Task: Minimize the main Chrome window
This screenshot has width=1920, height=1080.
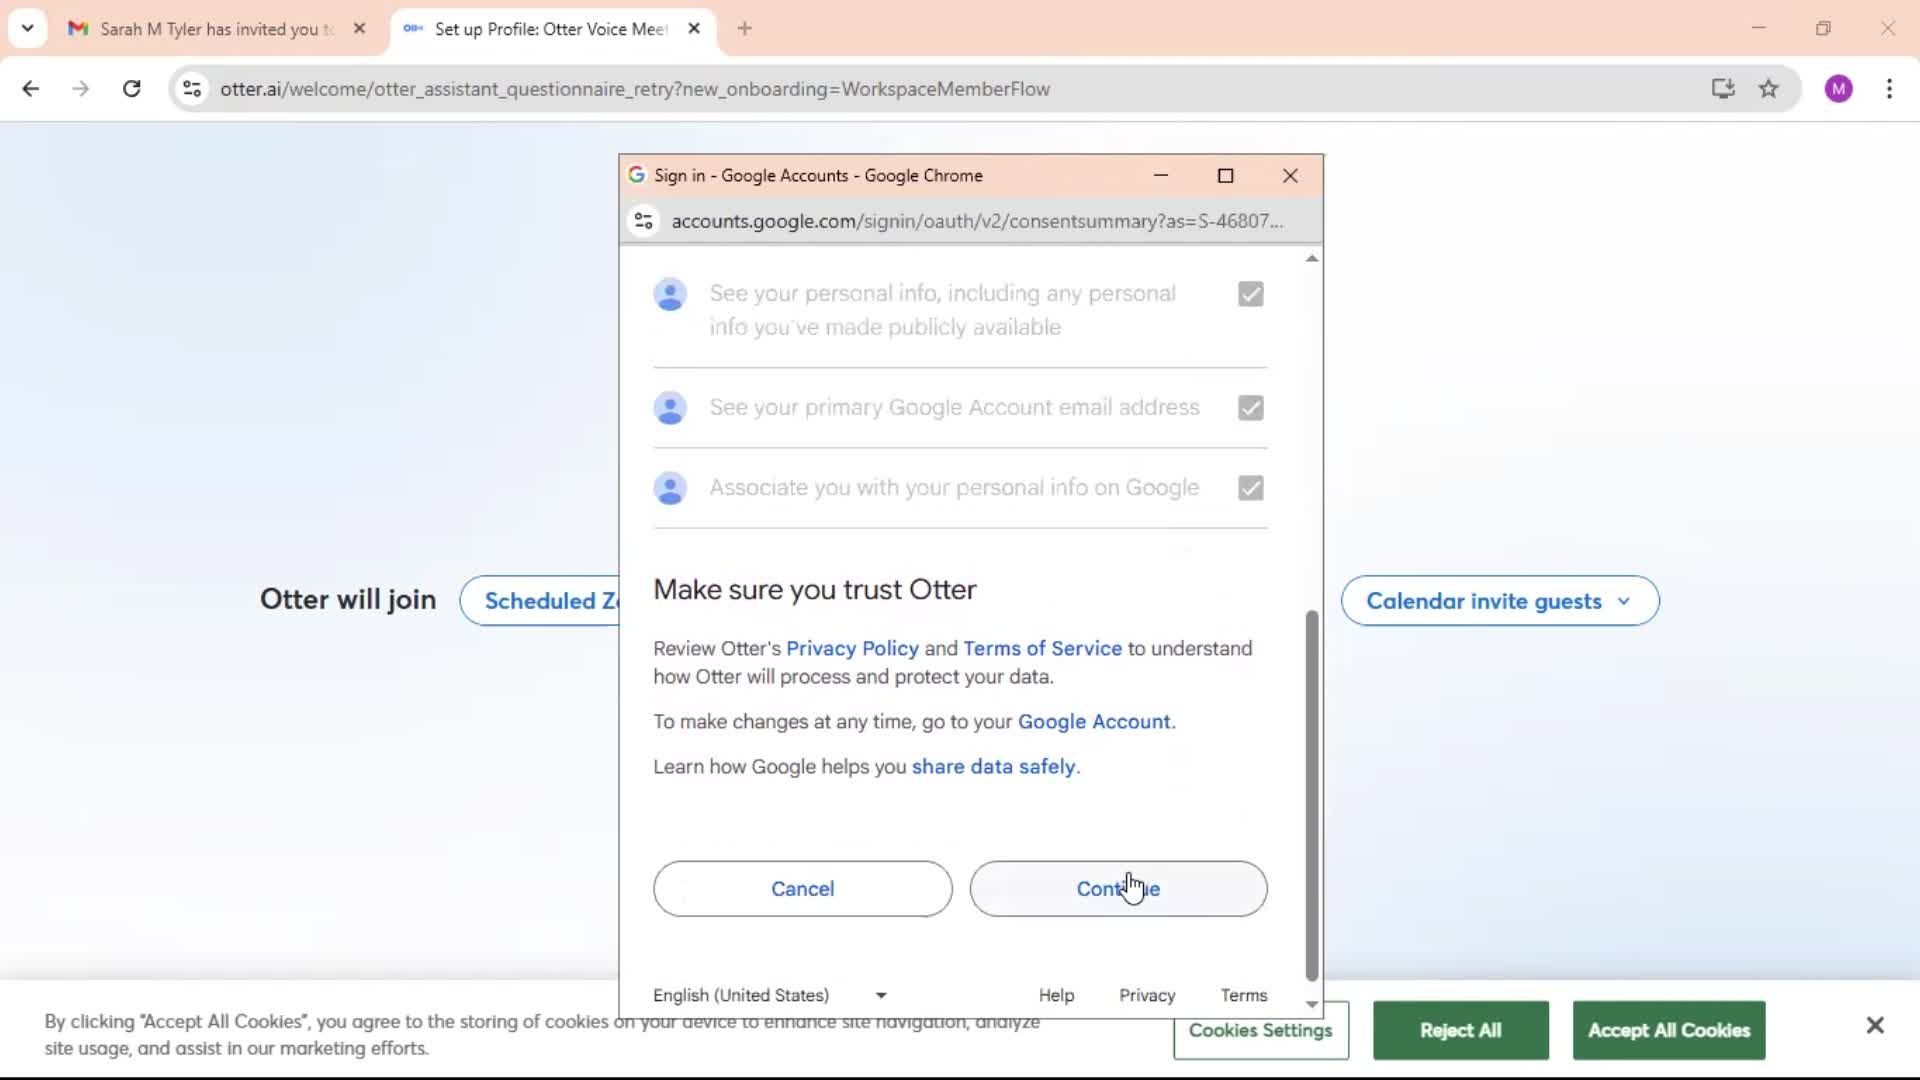Action: (1759, 28)
